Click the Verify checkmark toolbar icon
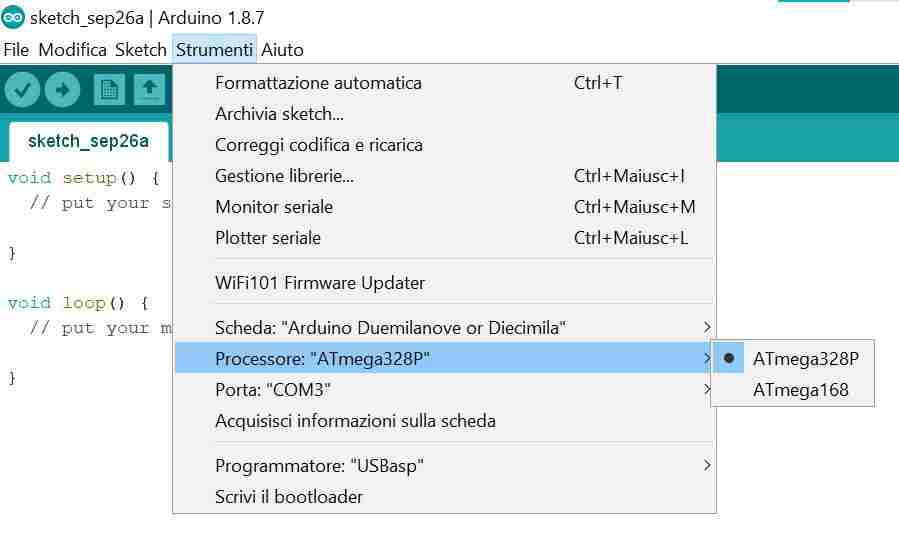This screenshot has height=536, width=899. click(22, 90)
